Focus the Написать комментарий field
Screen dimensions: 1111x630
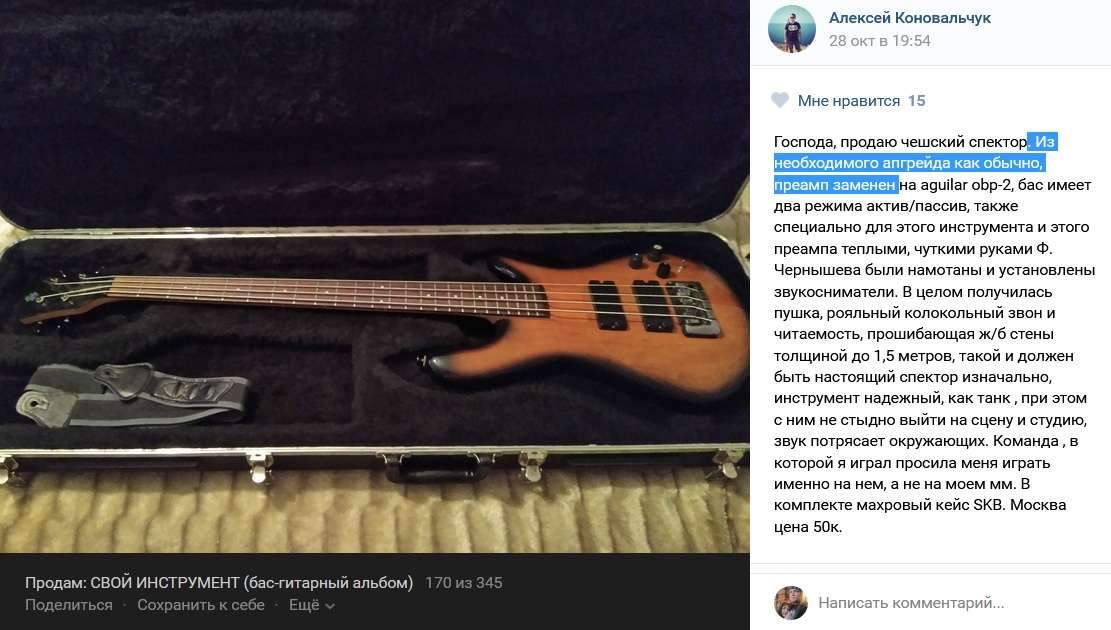[911, 603]
